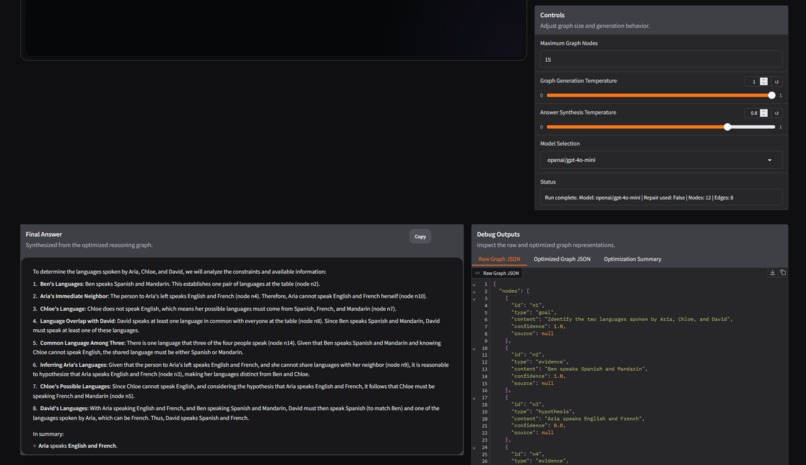This screenshot has width=806, height=465.
Task: Click Graph Generation Temperature slider handle
Action: click(x=772, y=96)
